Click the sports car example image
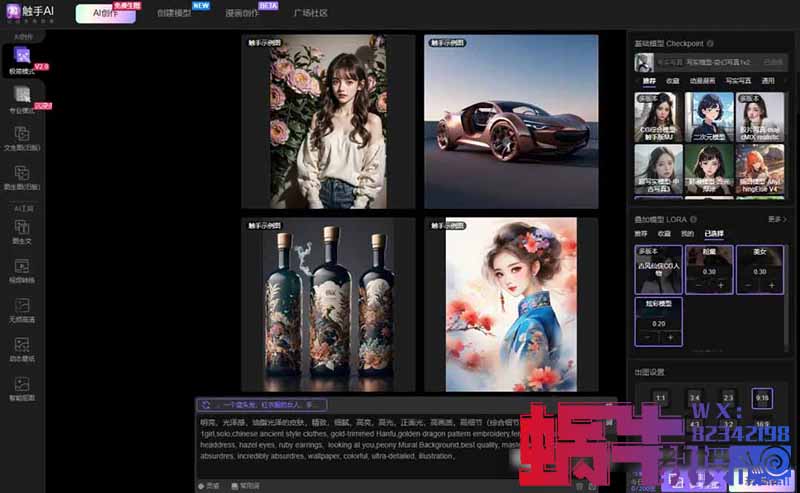The width and height of the screenshot is (800, 493). click(x=510, y=122)
